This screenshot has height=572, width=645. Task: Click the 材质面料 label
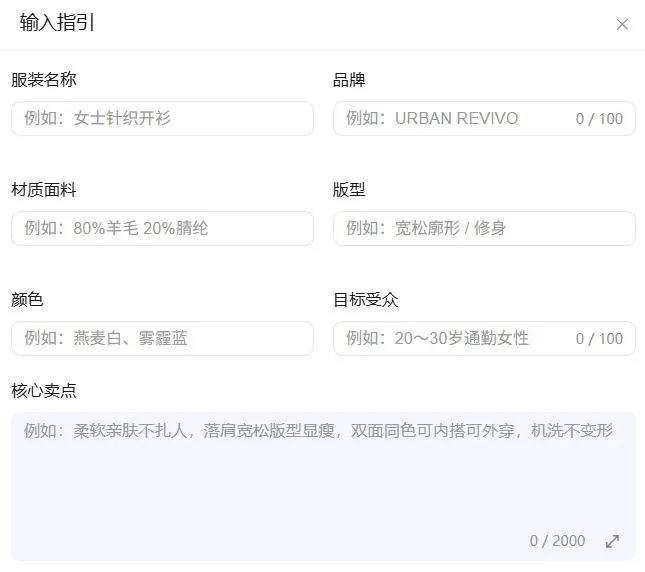[44, 190]
